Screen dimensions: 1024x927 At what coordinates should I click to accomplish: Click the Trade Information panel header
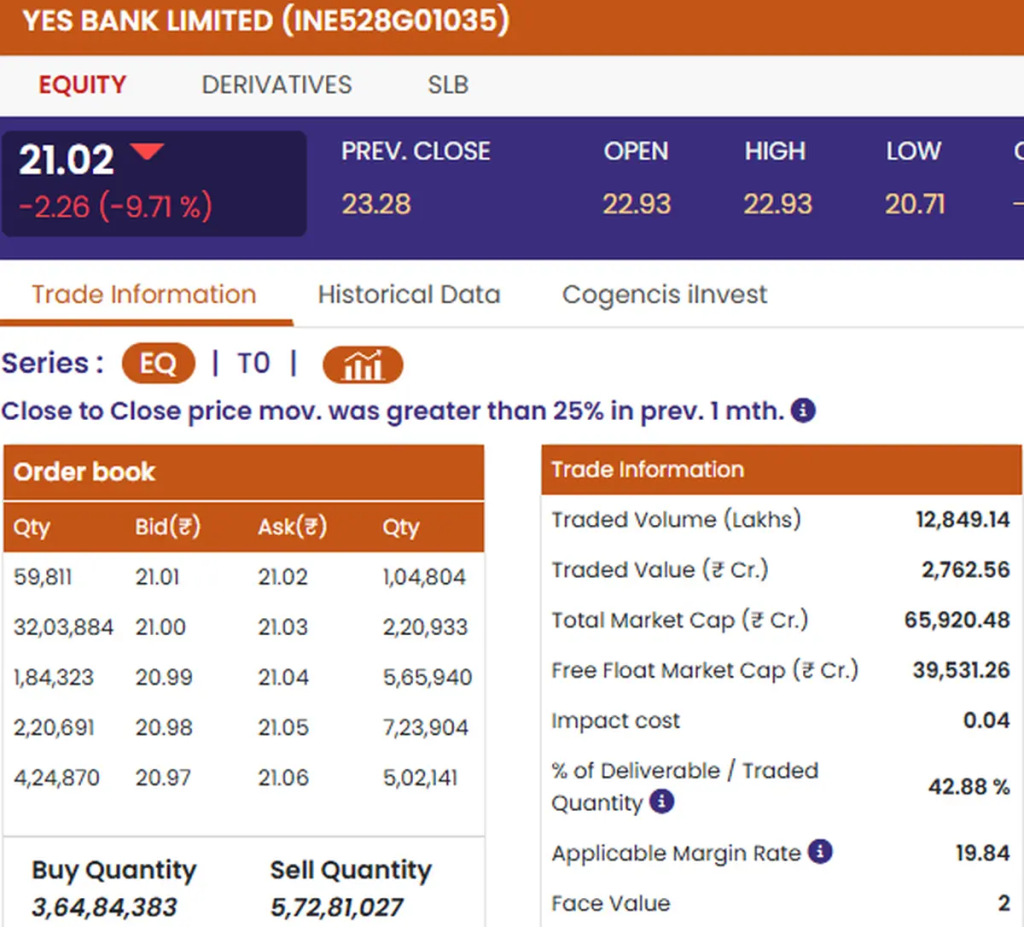click(x=781, y=470)
